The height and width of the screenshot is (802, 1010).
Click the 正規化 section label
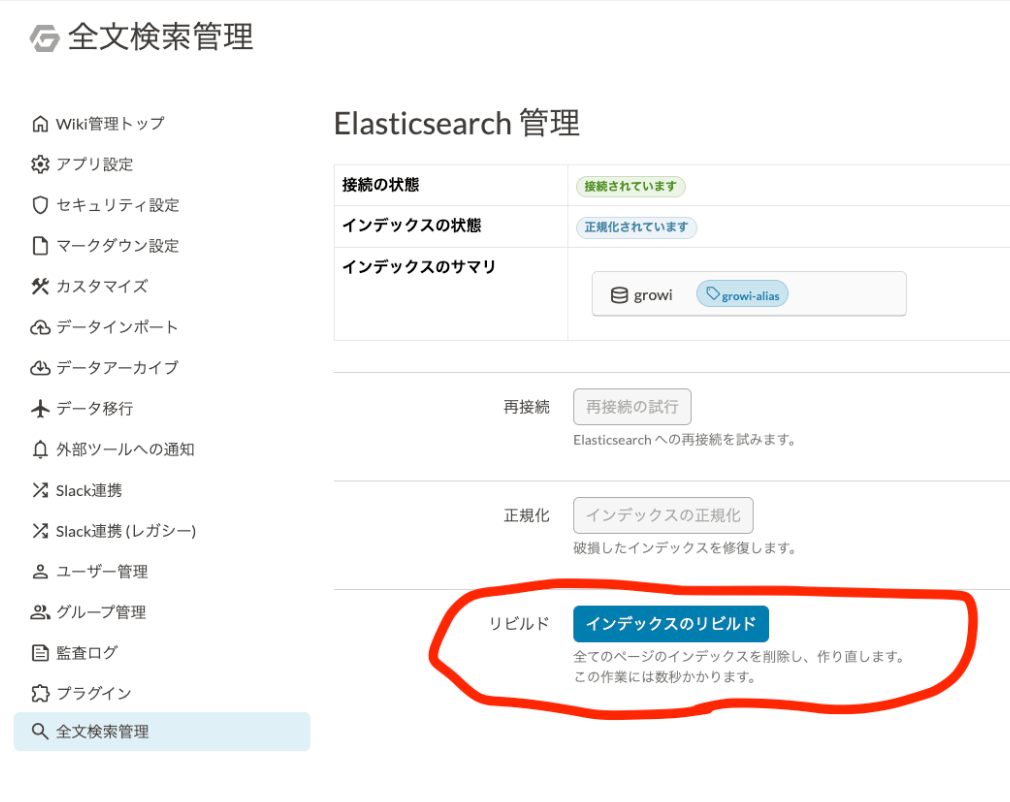point(526,515)
